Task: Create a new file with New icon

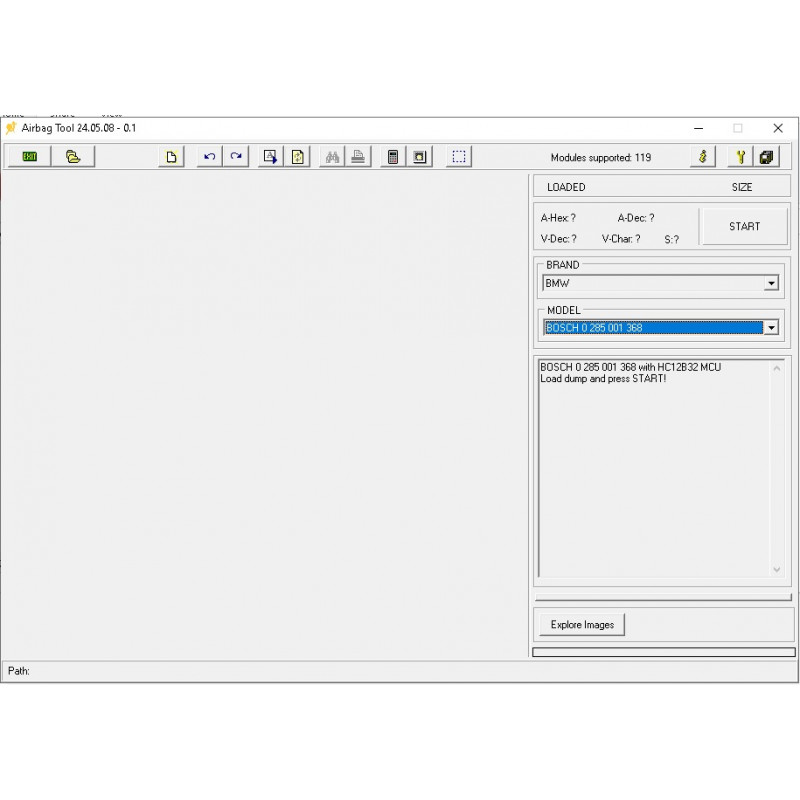Action: (170, 156)
